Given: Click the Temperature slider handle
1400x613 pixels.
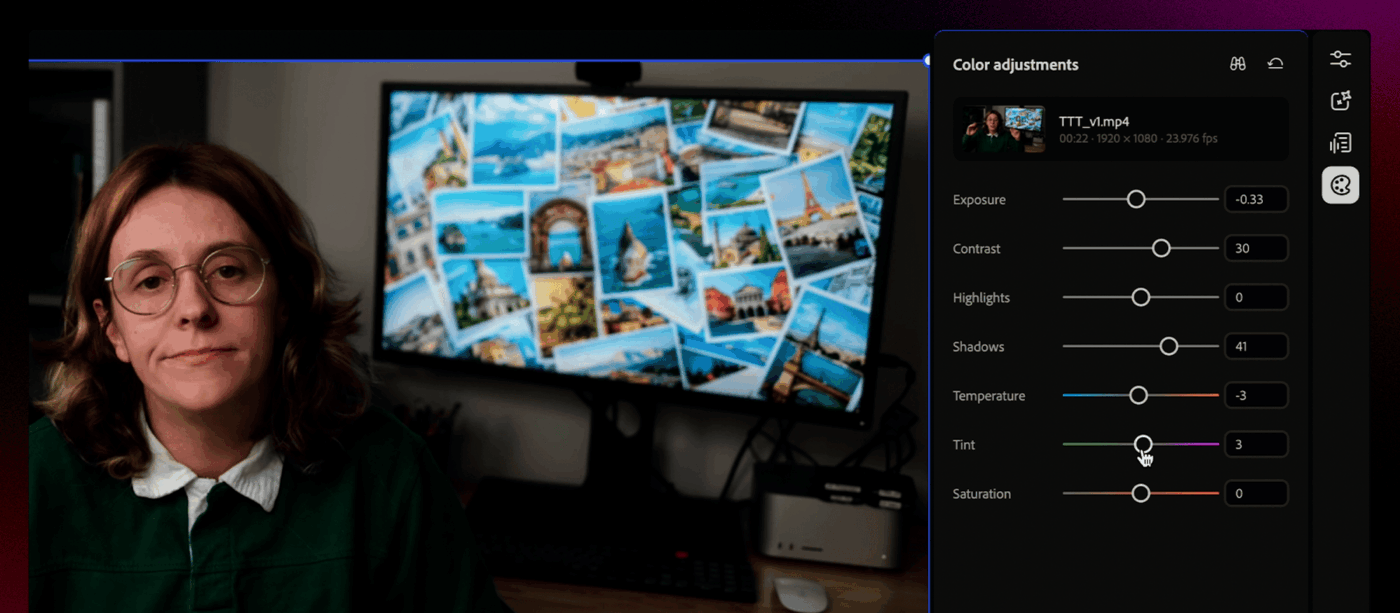Looking at the screenshot, I should point(1138,395).
